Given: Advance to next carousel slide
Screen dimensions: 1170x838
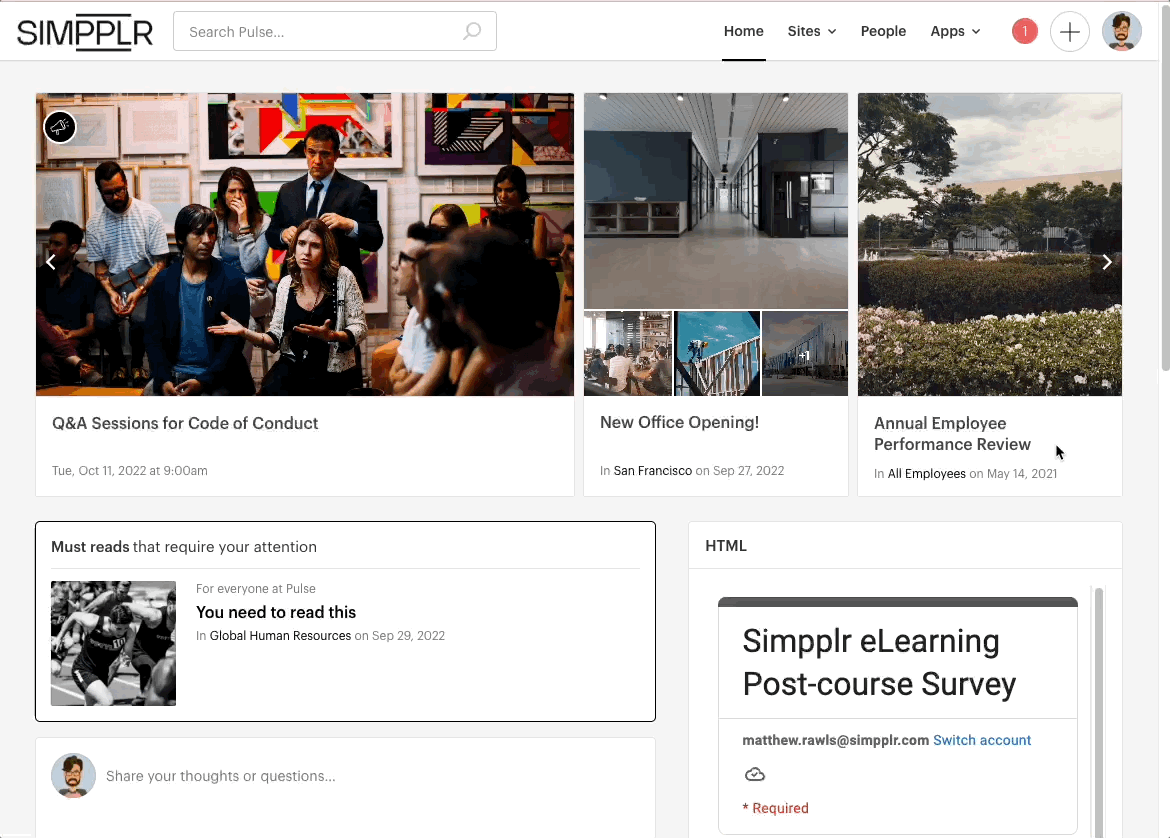Looking at the screenshot, I should point(1106,262).
